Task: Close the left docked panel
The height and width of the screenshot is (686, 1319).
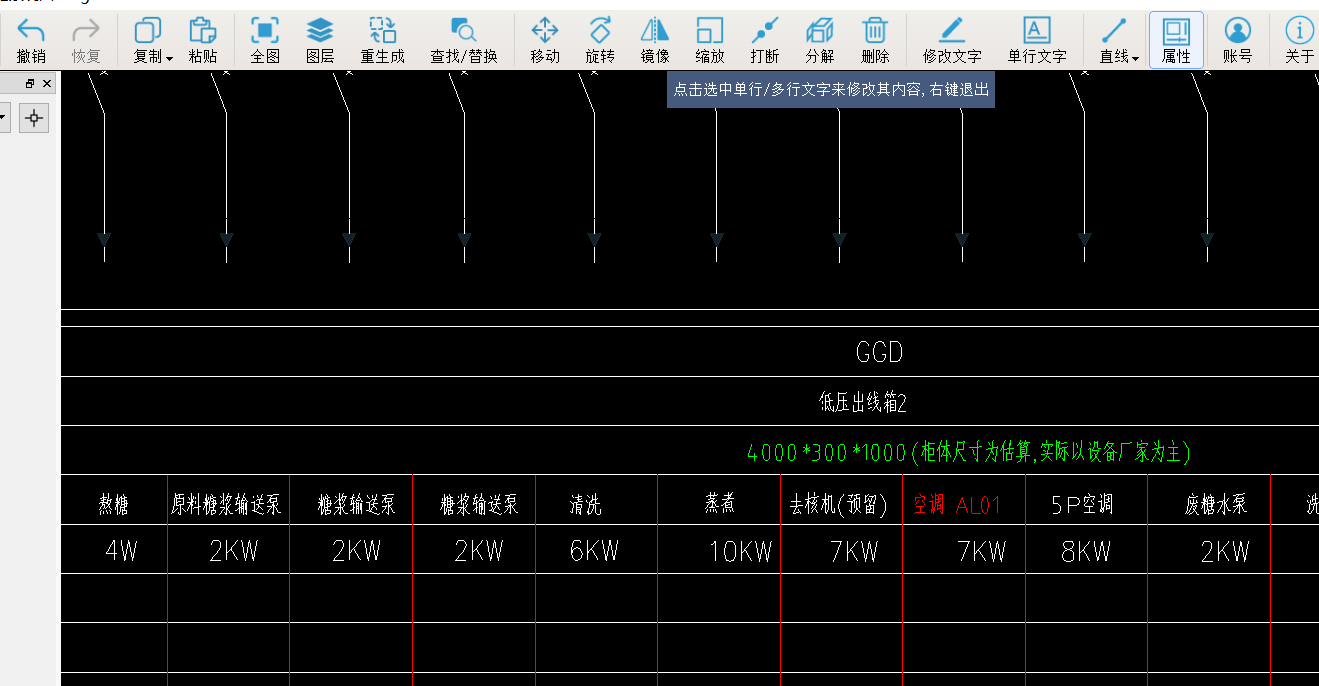Action: pos(47,84)
